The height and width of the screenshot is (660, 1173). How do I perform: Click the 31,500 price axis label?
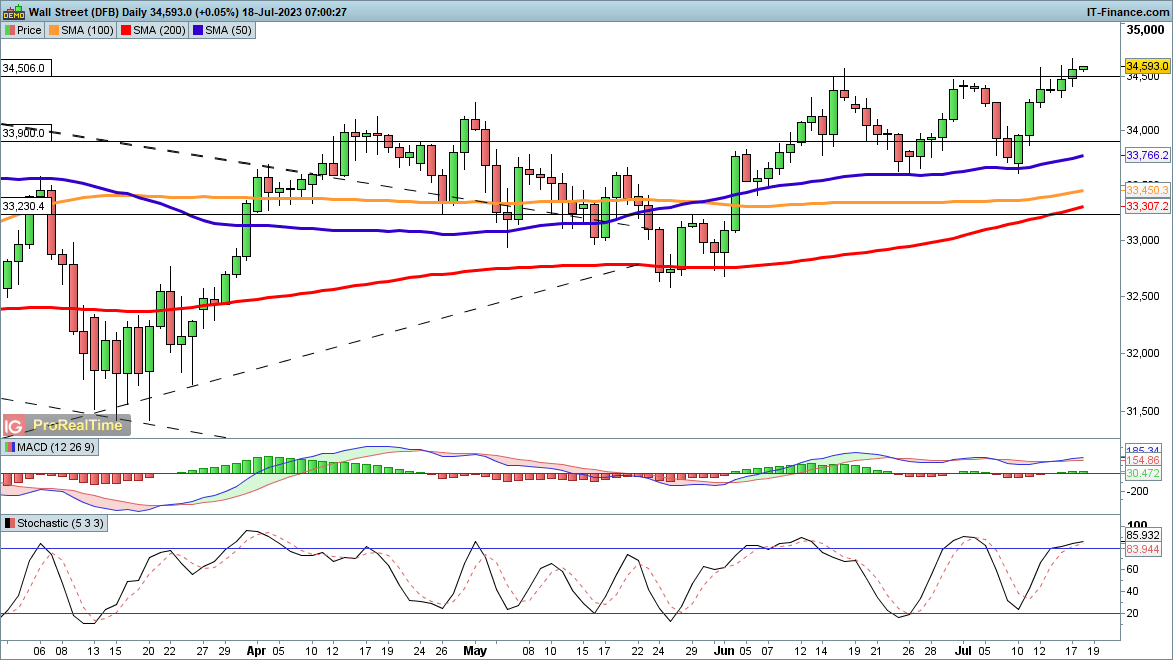click(x=1143, y=412)
